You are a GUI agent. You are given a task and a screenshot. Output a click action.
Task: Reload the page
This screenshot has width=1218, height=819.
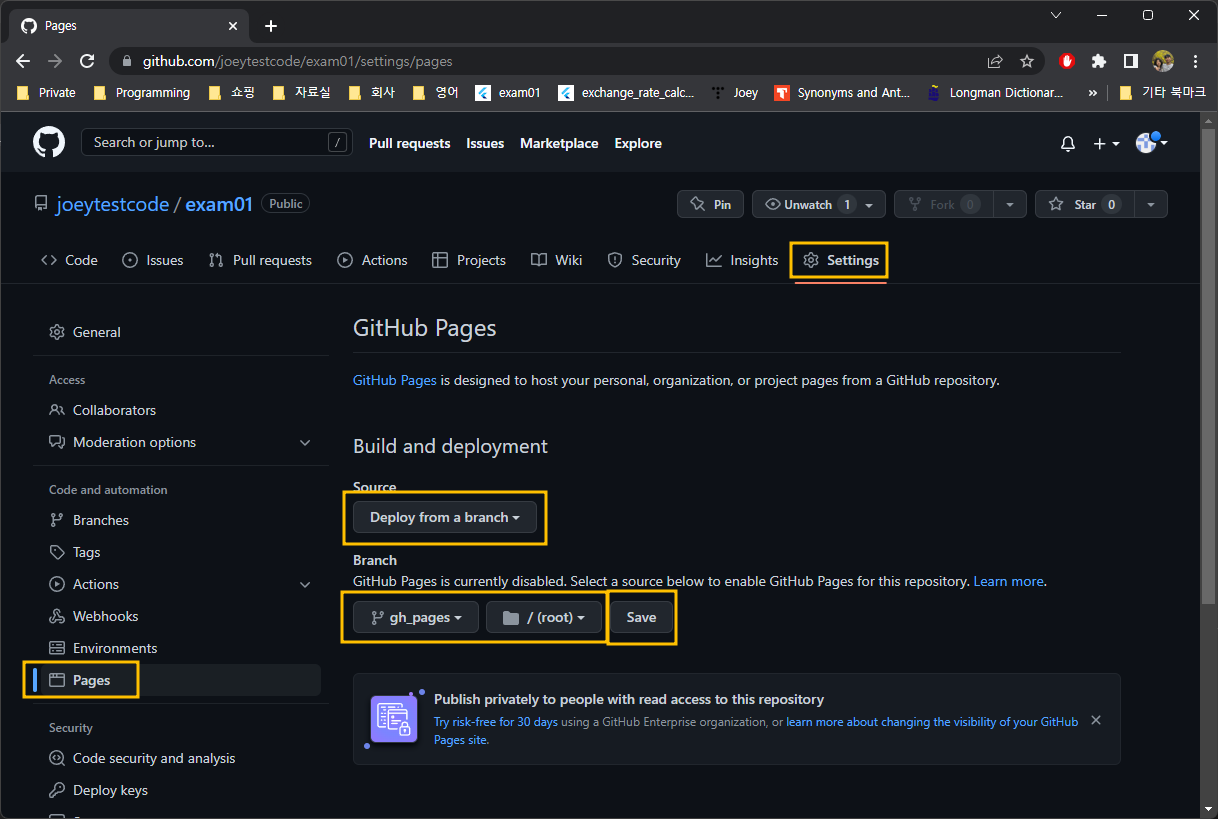pos(87,61)
